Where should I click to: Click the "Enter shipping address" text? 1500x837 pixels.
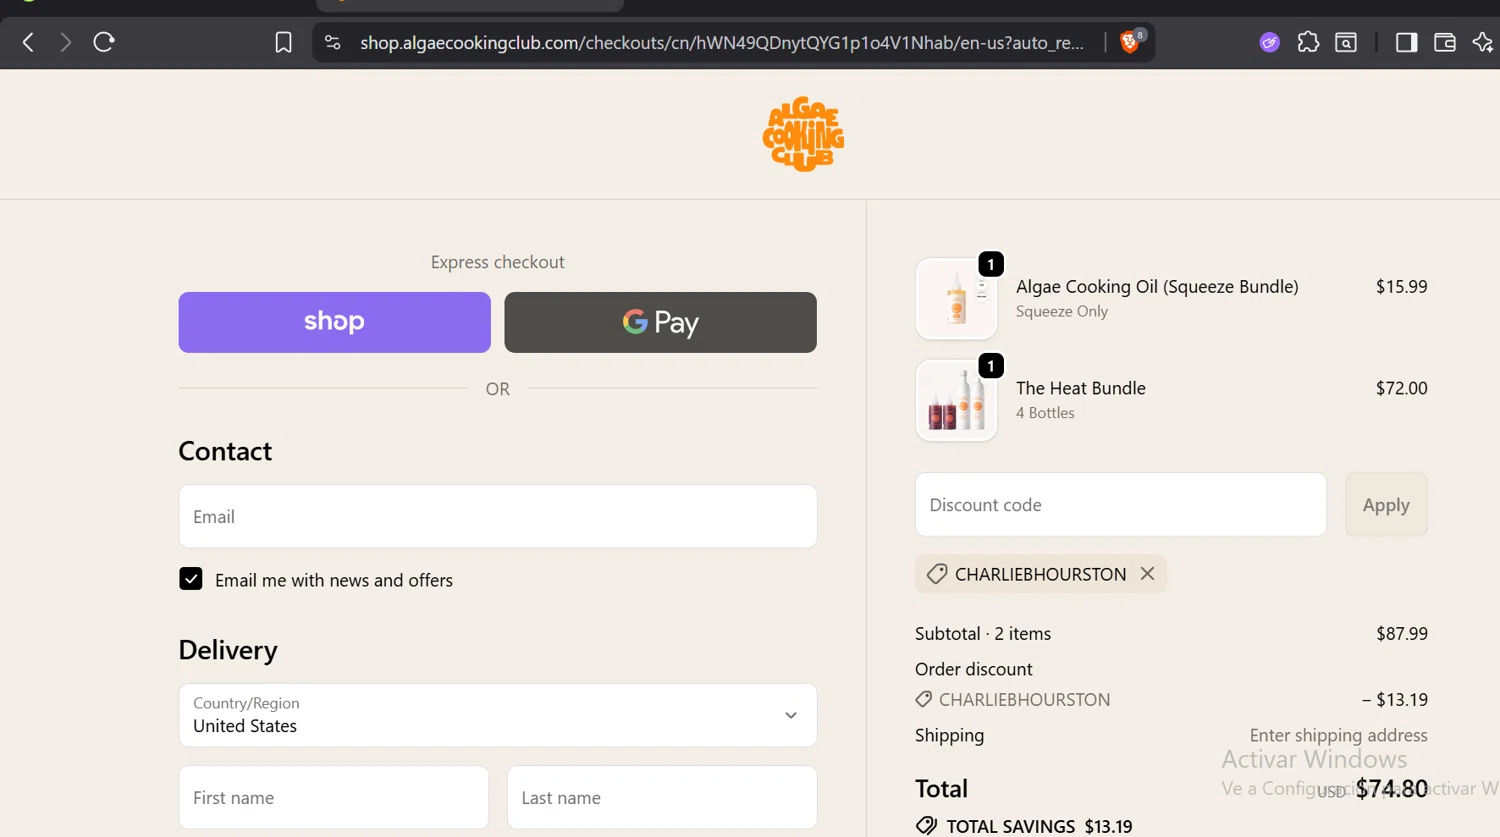point(1338,735)
